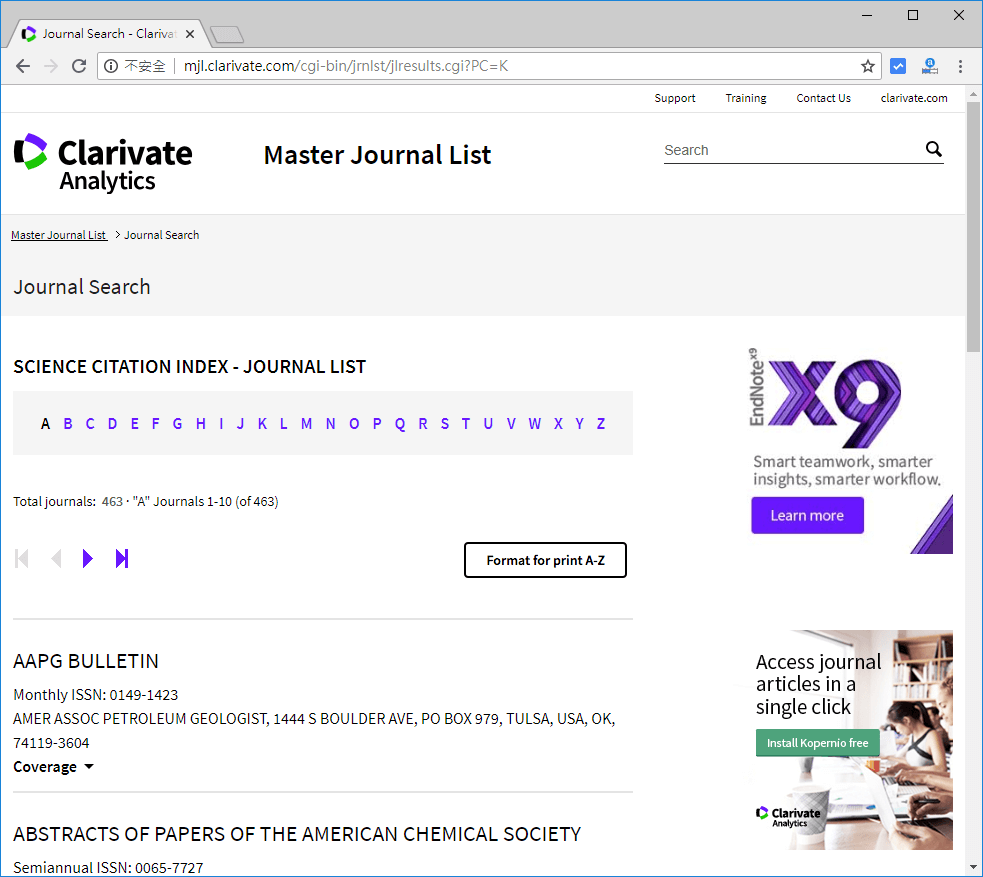Open the Support link

(x=675, y=98)
